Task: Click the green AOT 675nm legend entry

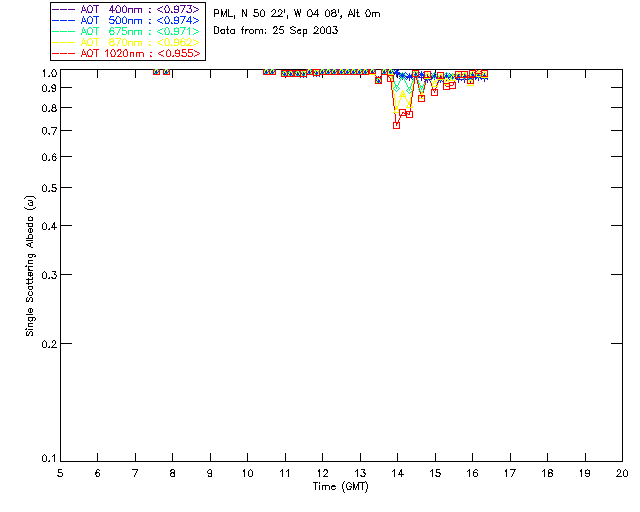Action: click(127, 31)
